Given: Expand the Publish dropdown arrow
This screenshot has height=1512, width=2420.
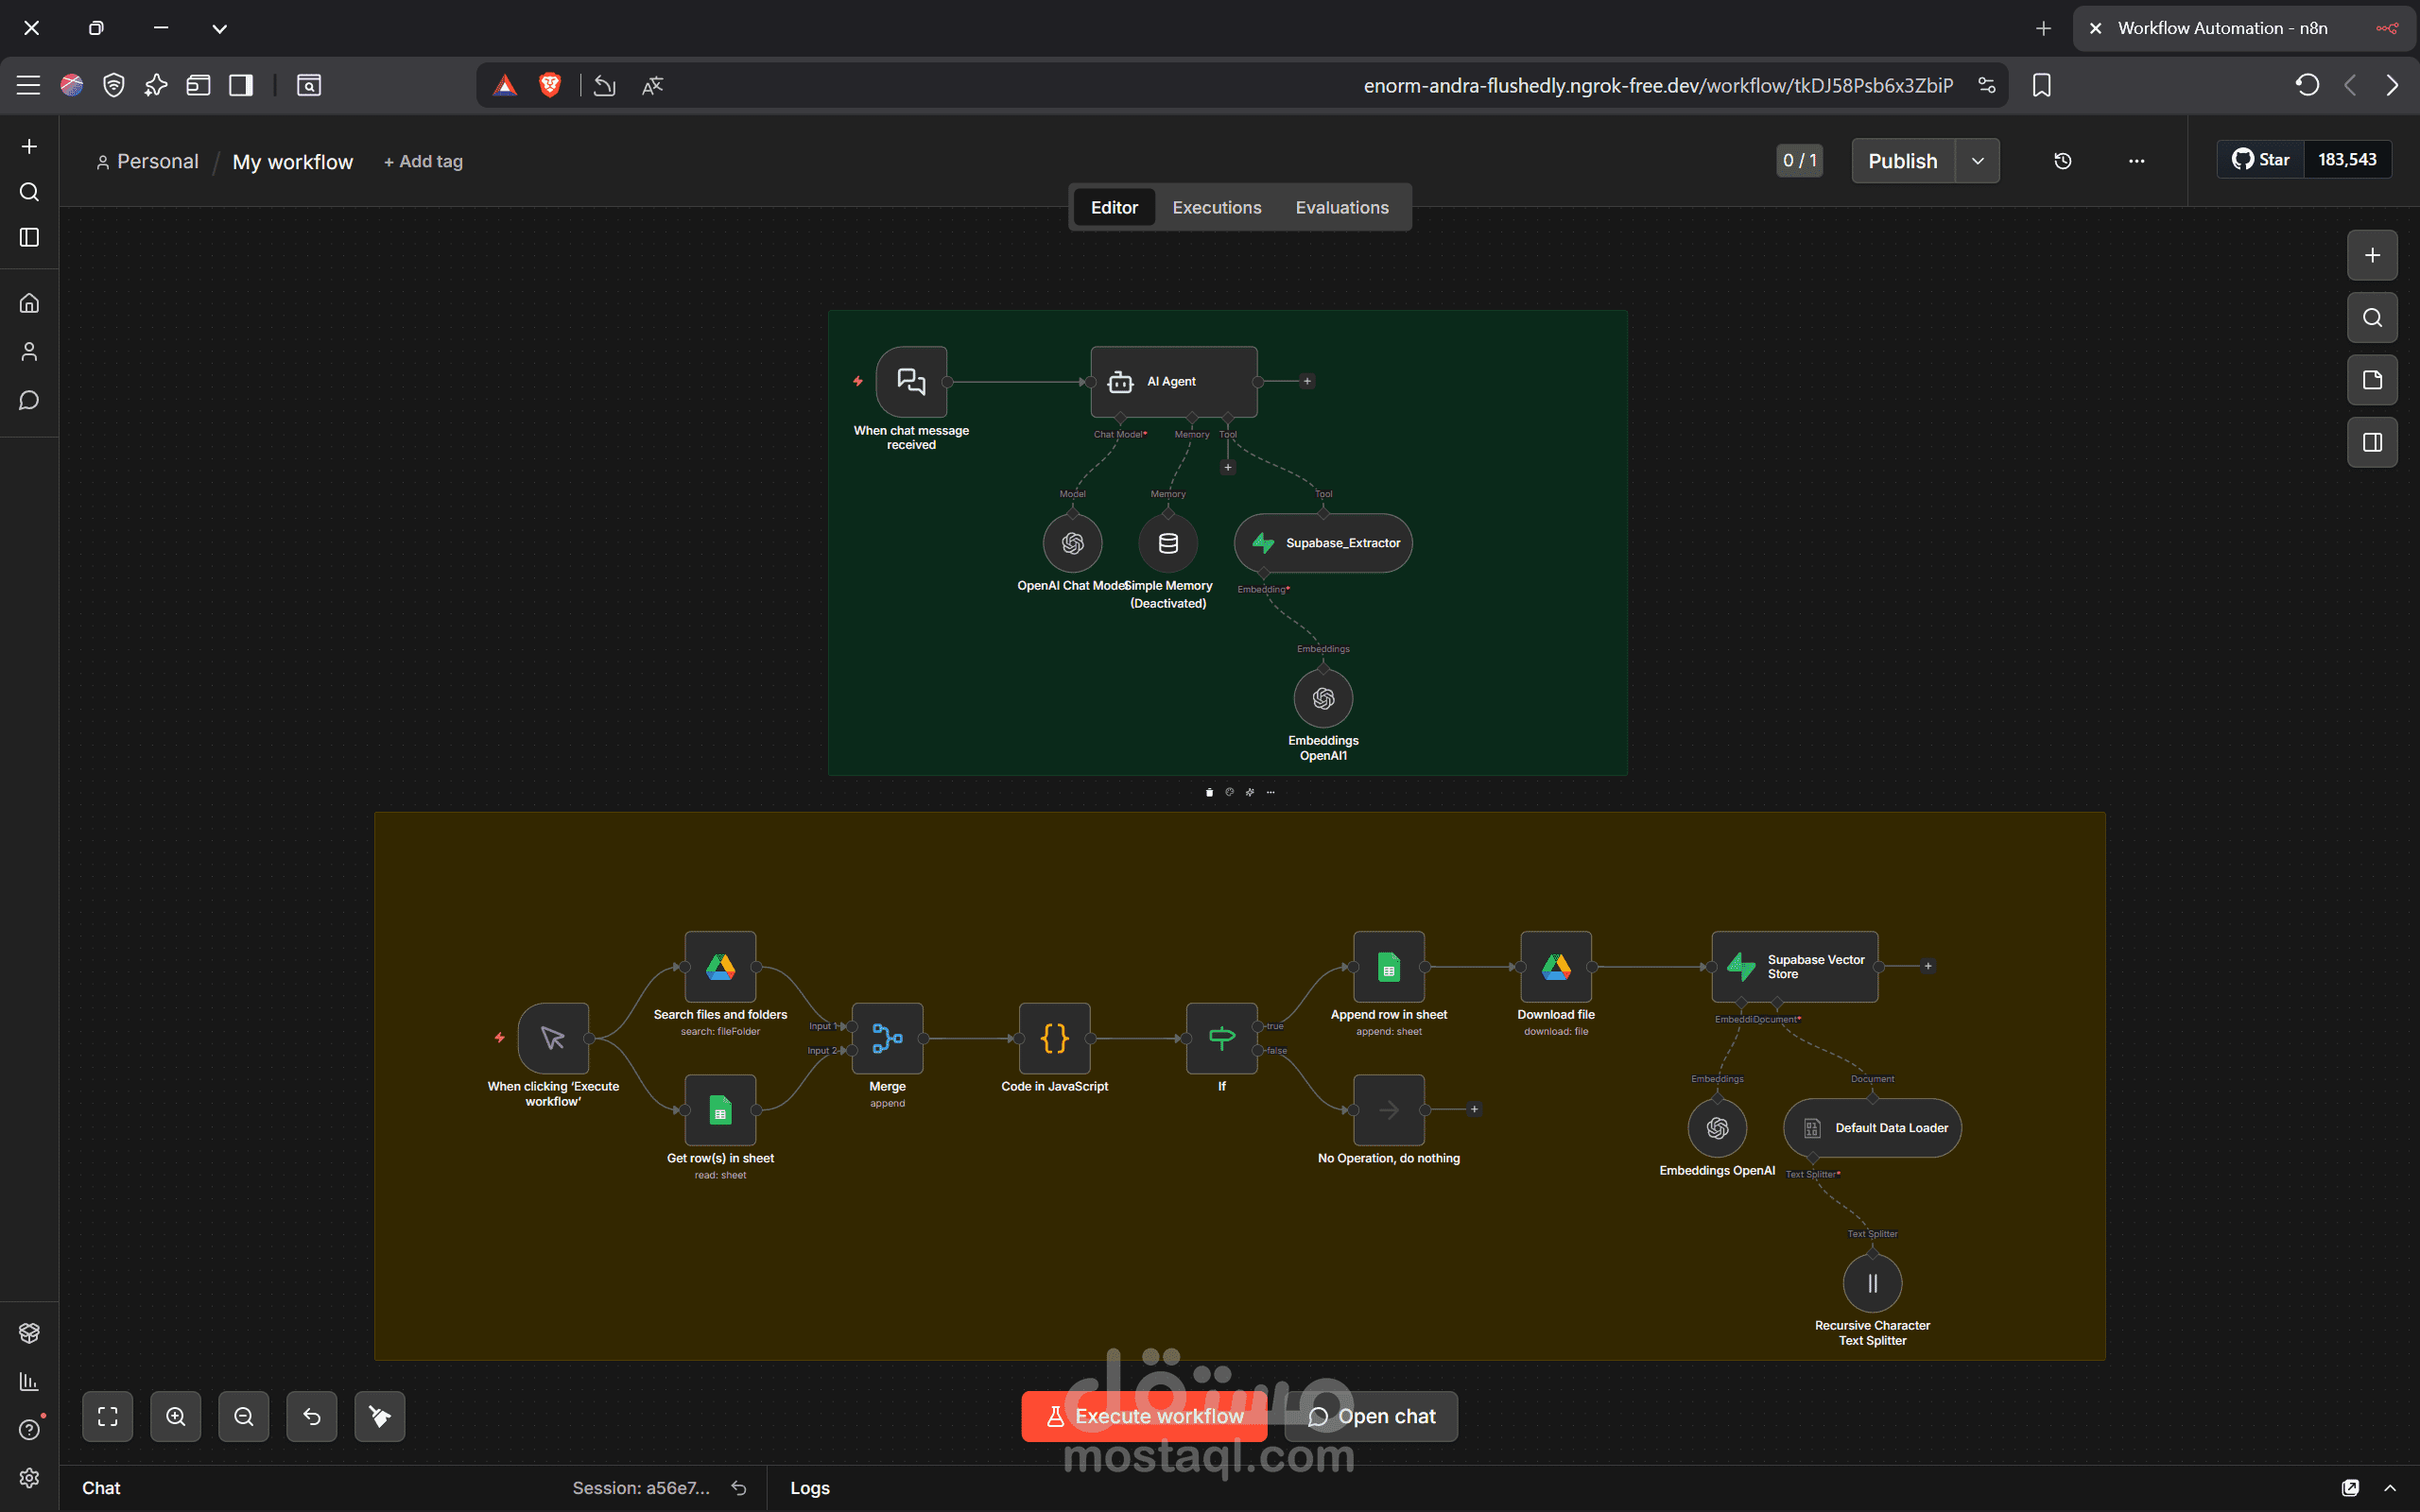Looking at the screenshot, I should coord(1977,161).
